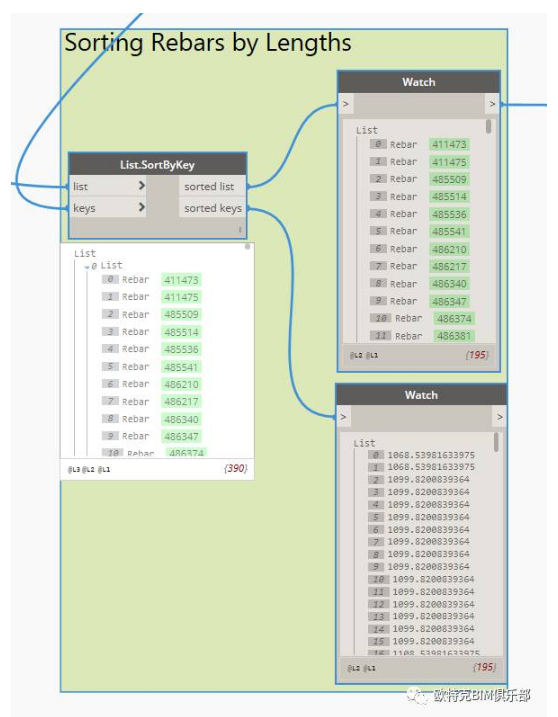Click the {195} item count in top Watch

pyautogui.click(x=477, y=355)
